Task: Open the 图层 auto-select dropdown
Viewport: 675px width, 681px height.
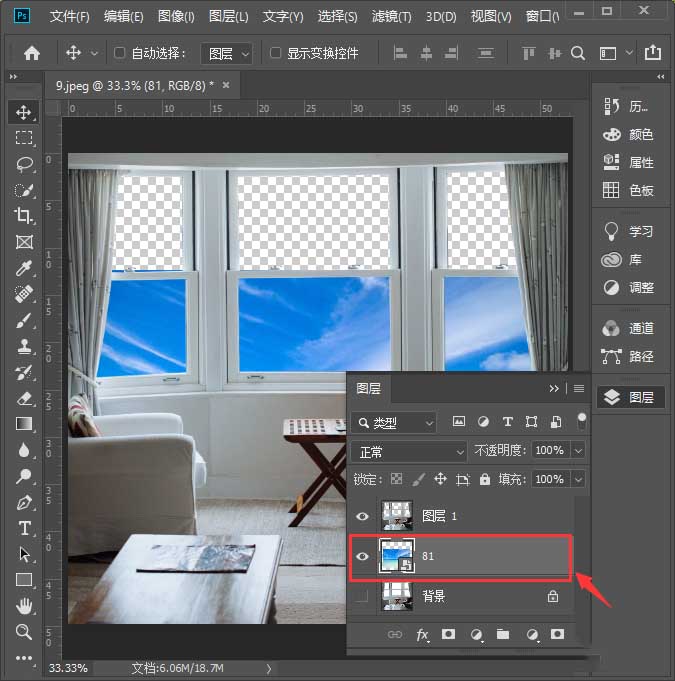Action: [x=226, y=54]
